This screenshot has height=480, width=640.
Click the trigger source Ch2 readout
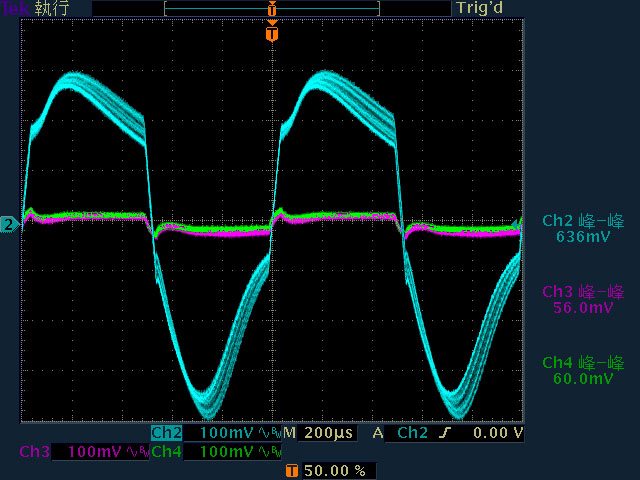412,433
